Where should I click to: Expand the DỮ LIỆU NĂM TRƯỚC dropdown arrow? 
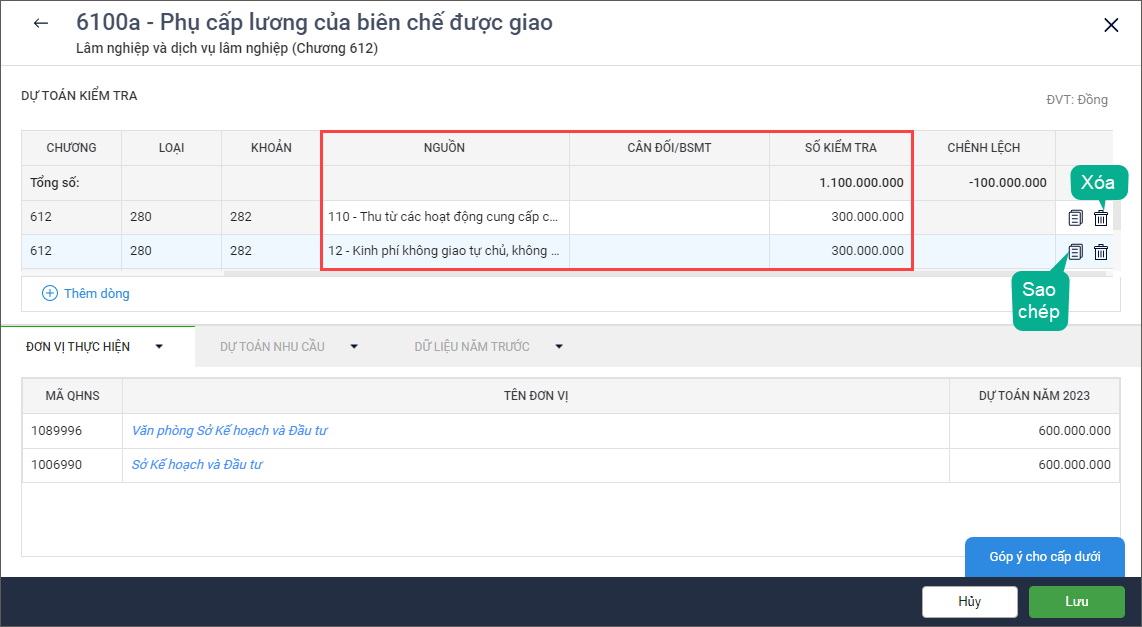[558, 347]
